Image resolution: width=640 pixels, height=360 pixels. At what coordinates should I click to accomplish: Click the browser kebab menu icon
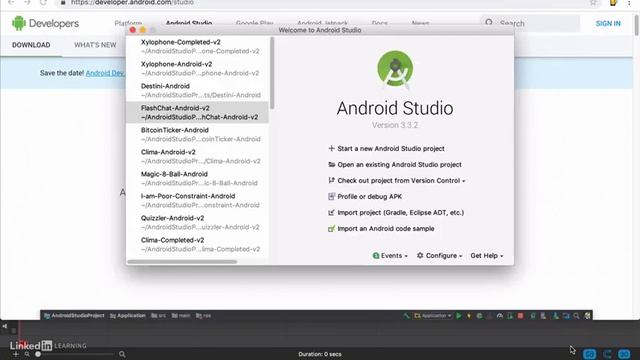click(x=629, y=3)
